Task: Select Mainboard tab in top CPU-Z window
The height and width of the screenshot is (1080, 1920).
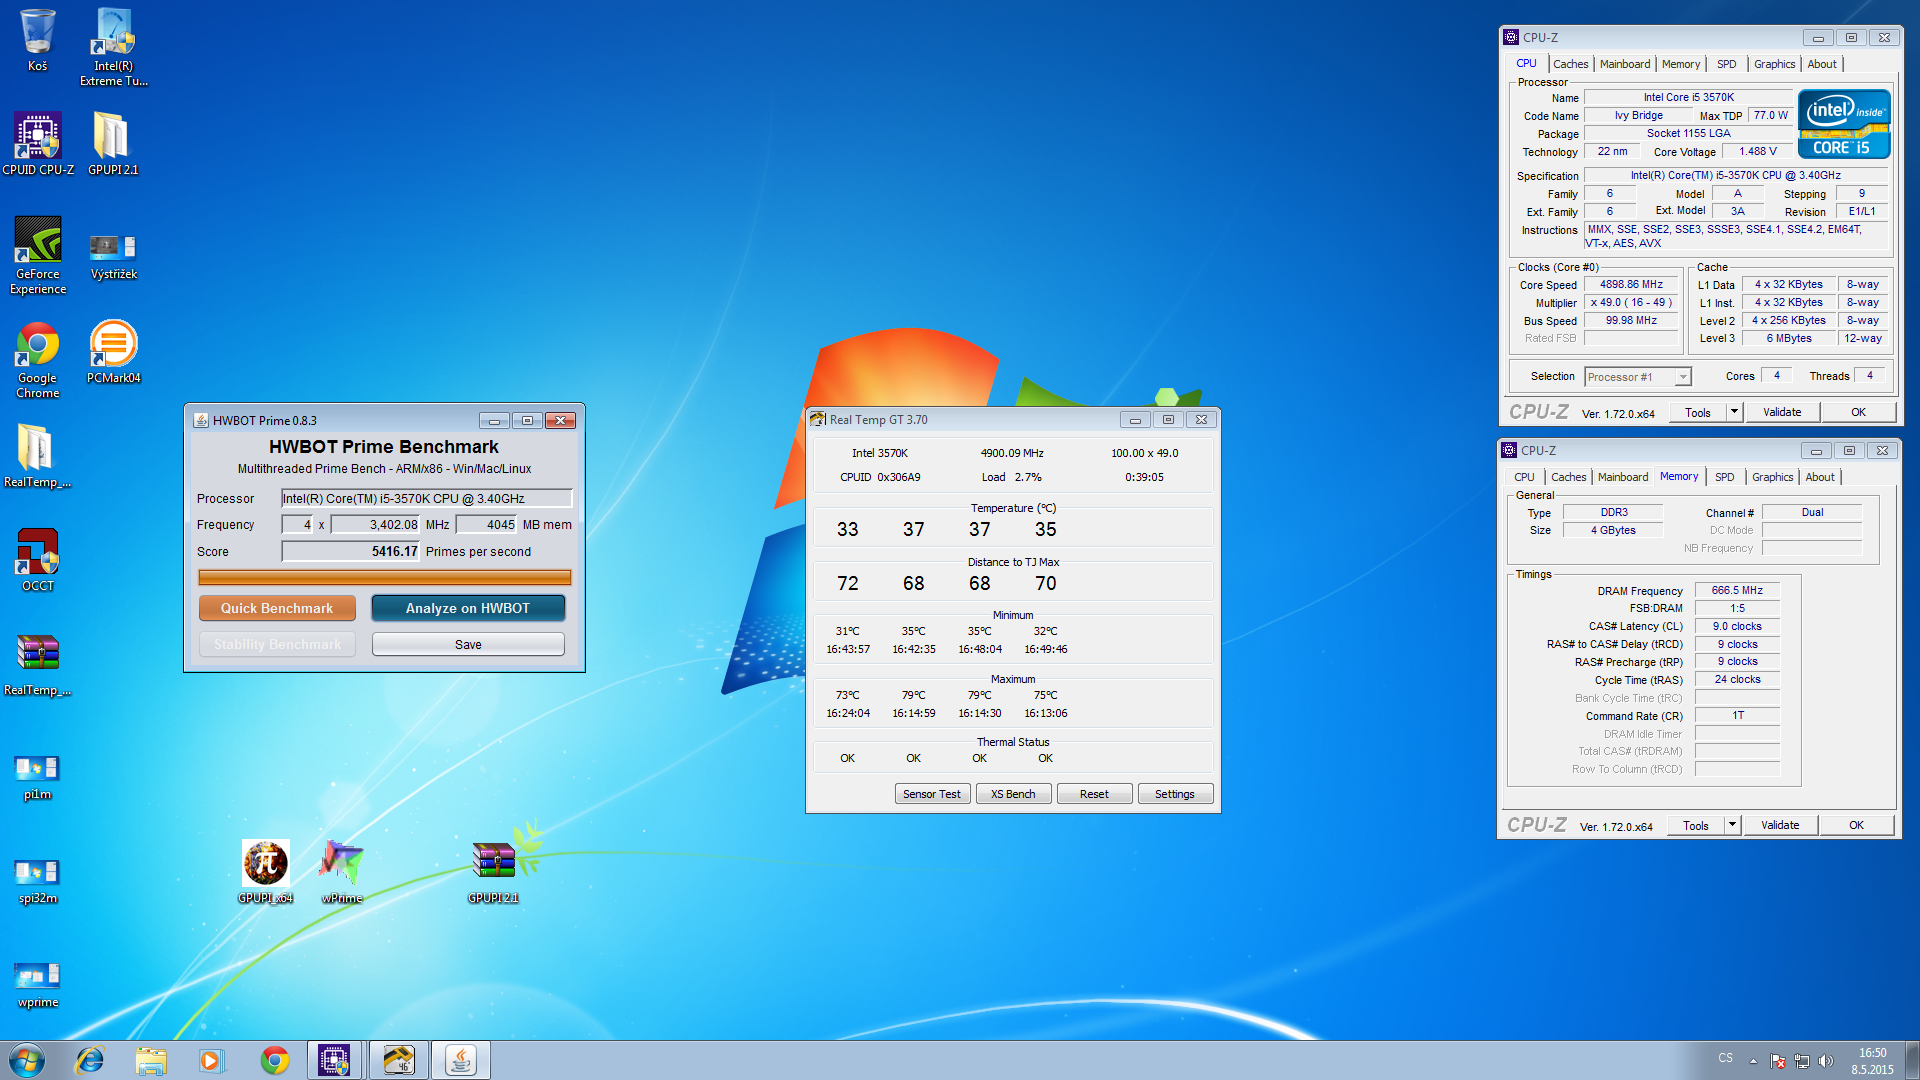Action: 1625,64
